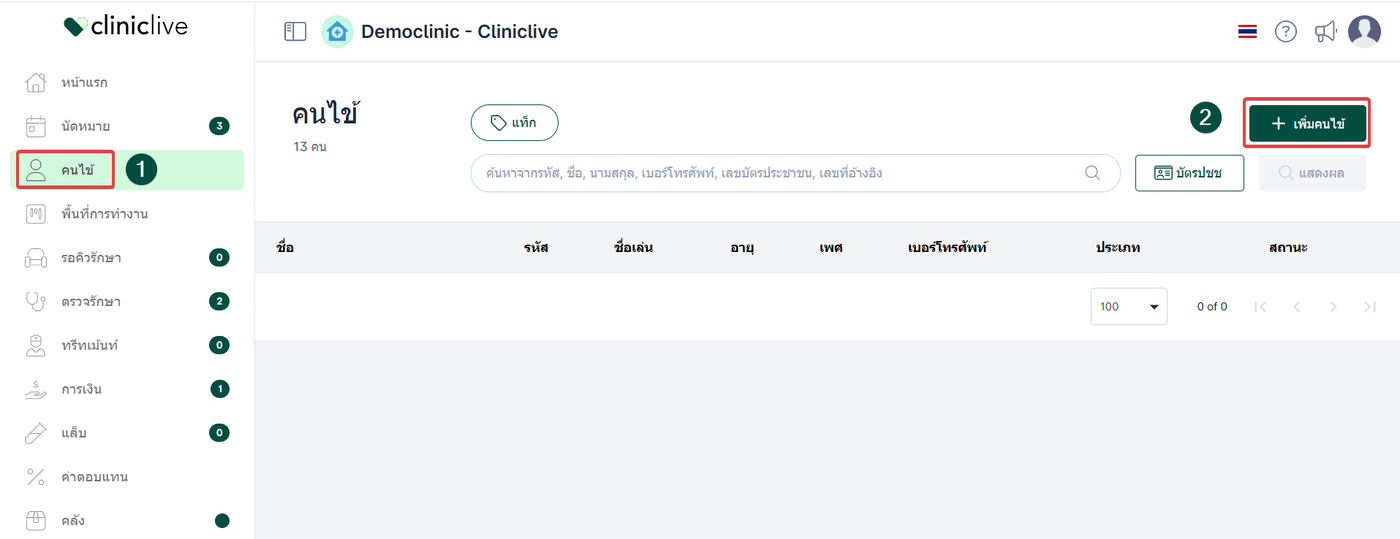Click the search magnifier icon in search box

click(x=1093, y=173)
